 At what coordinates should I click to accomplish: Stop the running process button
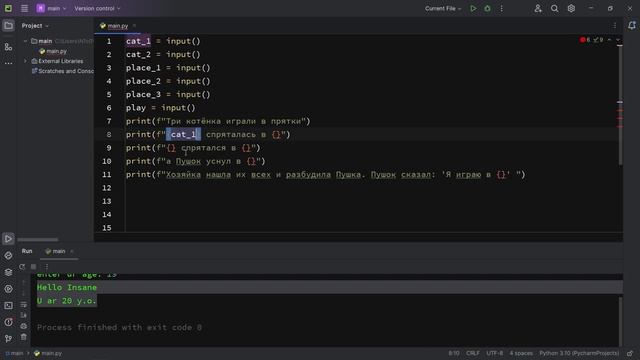(33, 267)
